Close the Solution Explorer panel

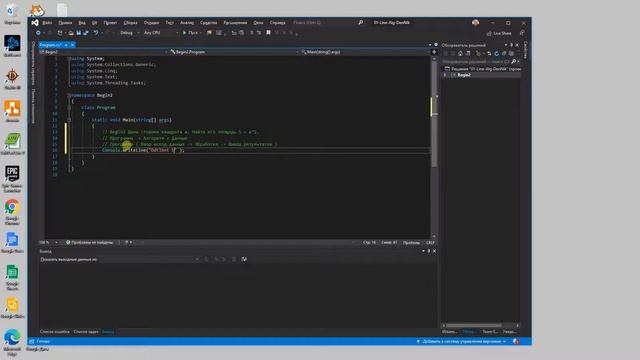click(517, 45)
